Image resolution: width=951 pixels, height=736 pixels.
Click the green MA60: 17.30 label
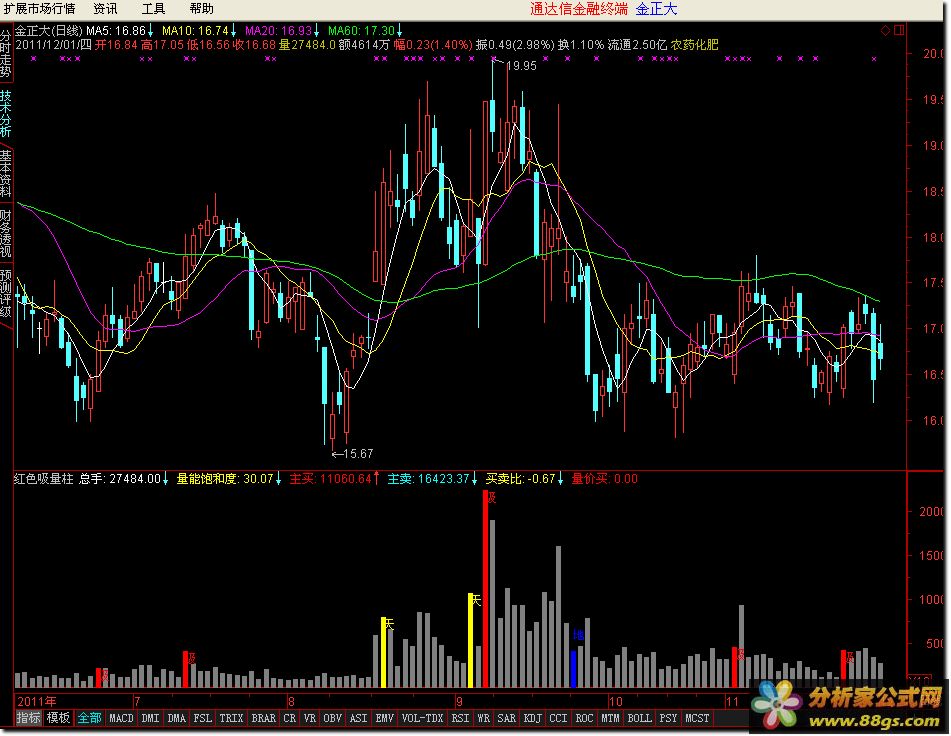click(361, 30)
